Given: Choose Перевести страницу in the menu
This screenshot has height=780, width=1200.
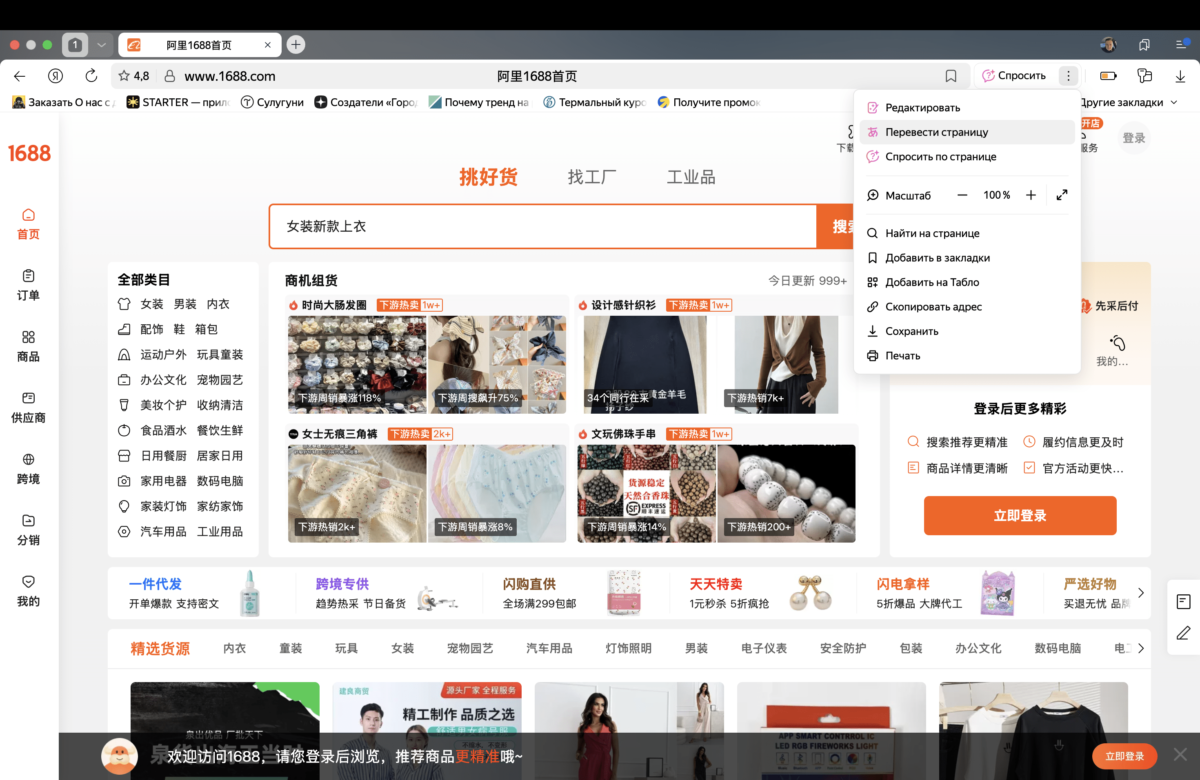Looking at the screenshot, I should (967, 132).
